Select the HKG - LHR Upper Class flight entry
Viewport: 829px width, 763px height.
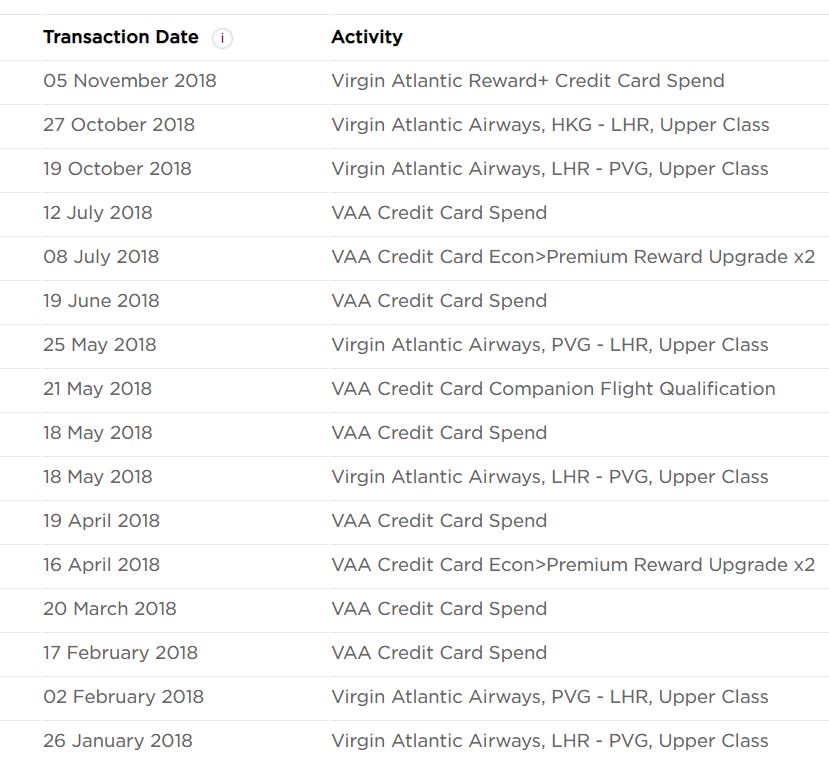coord(550,125)
